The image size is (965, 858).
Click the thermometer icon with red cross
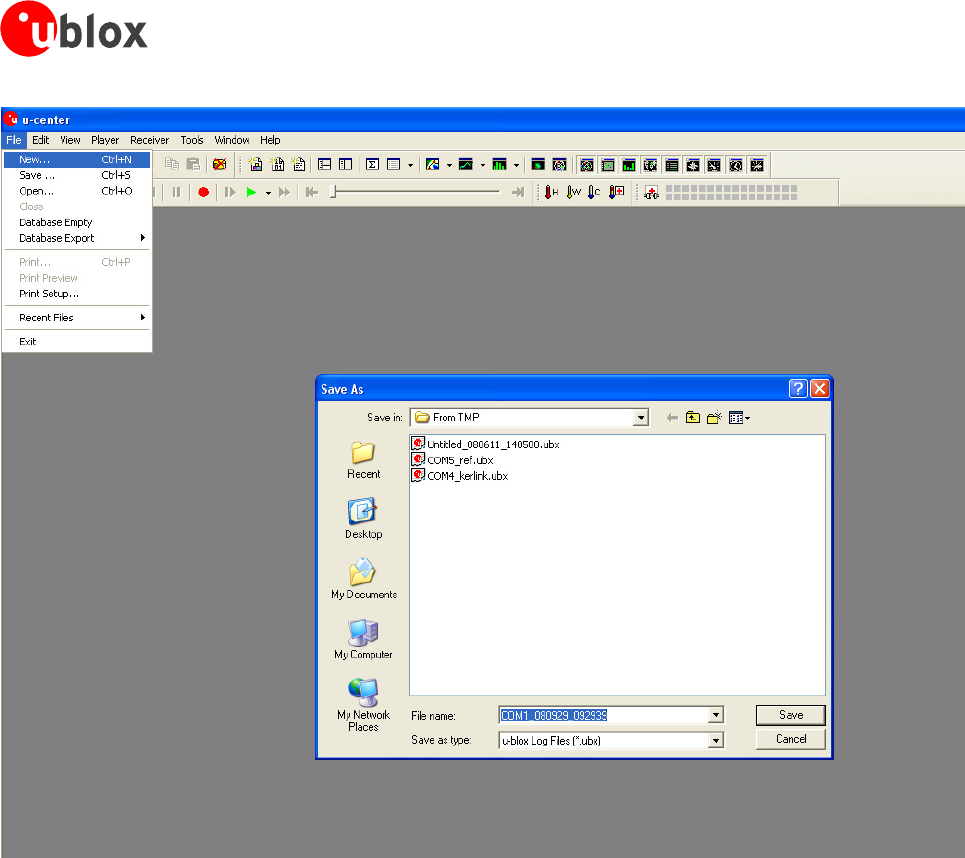coord(617,193)
